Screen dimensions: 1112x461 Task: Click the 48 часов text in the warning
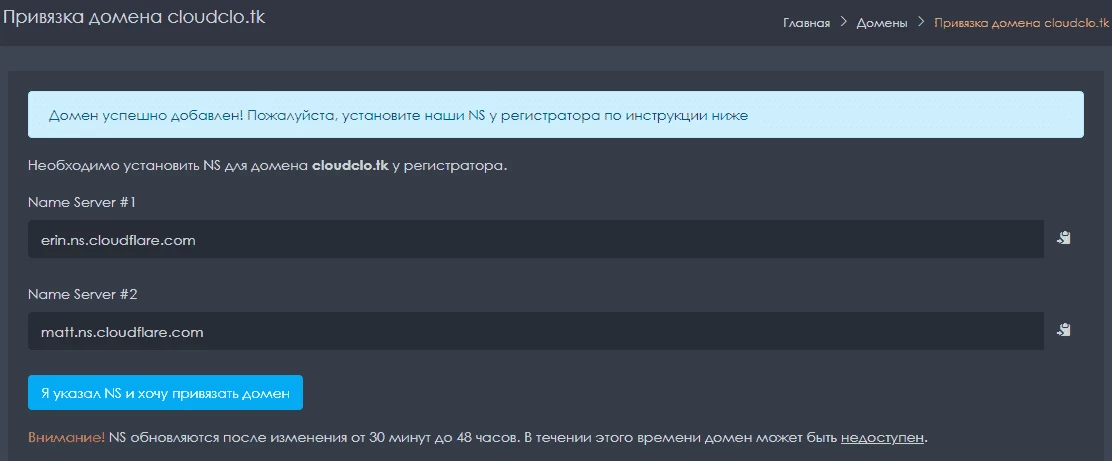tap(485, 438)
